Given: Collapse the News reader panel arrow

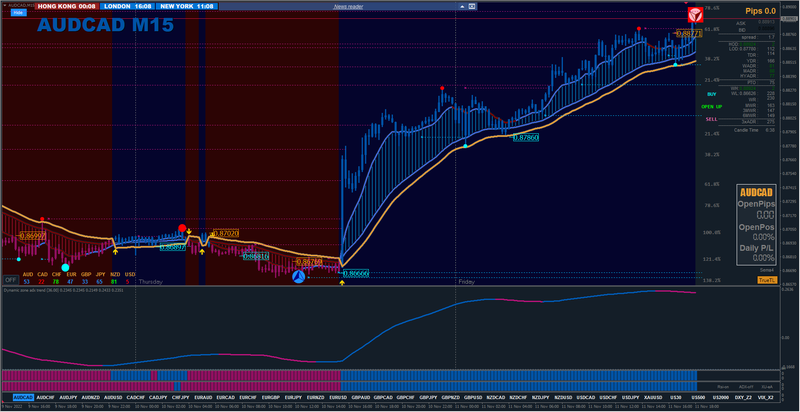Looking at the screenshot, I should point(462,7).
